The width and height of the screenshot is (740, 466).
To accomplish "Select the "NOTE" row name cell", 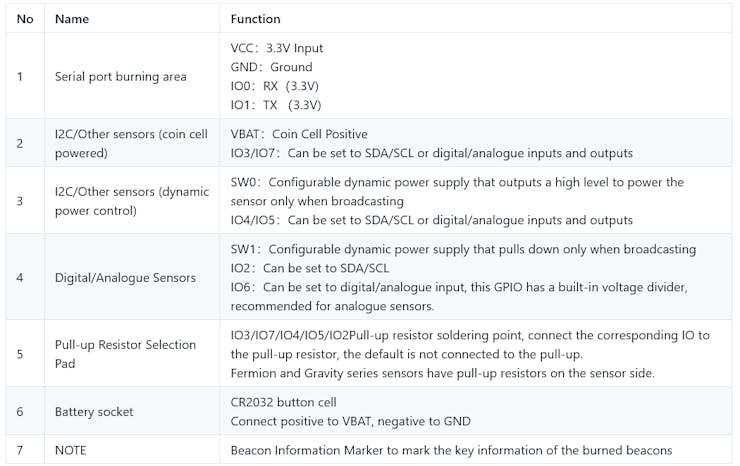I will coord(71,450).
